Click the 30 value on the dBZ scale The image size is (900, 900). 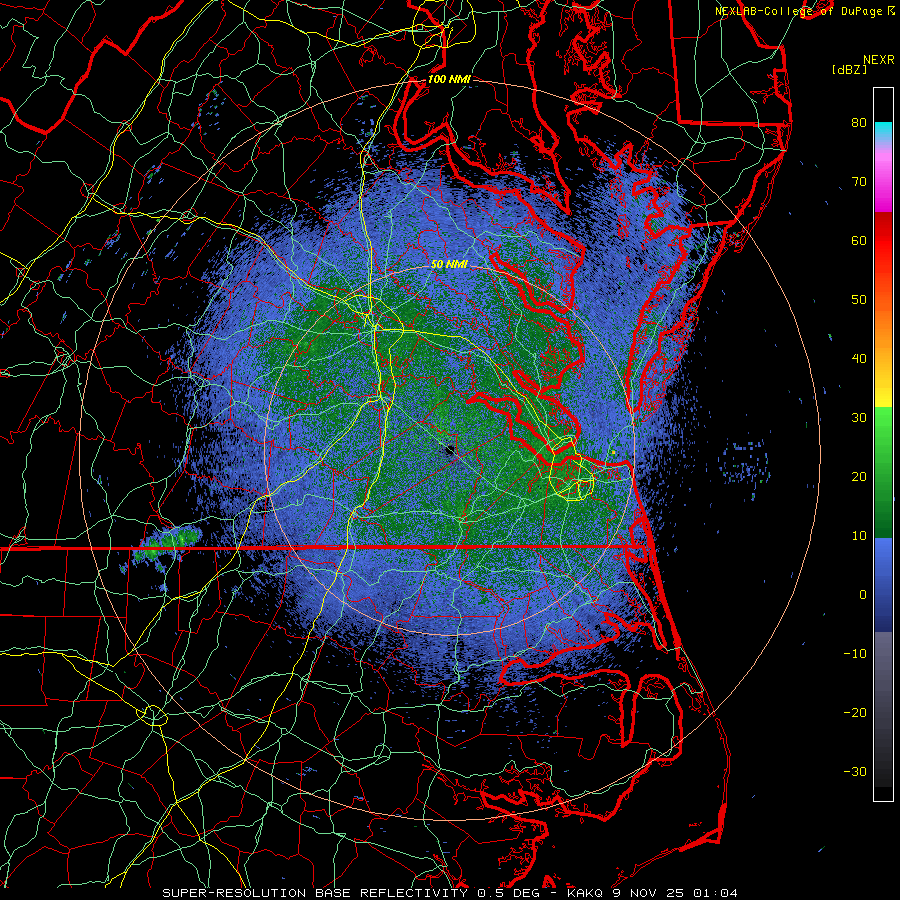(859, 417)
